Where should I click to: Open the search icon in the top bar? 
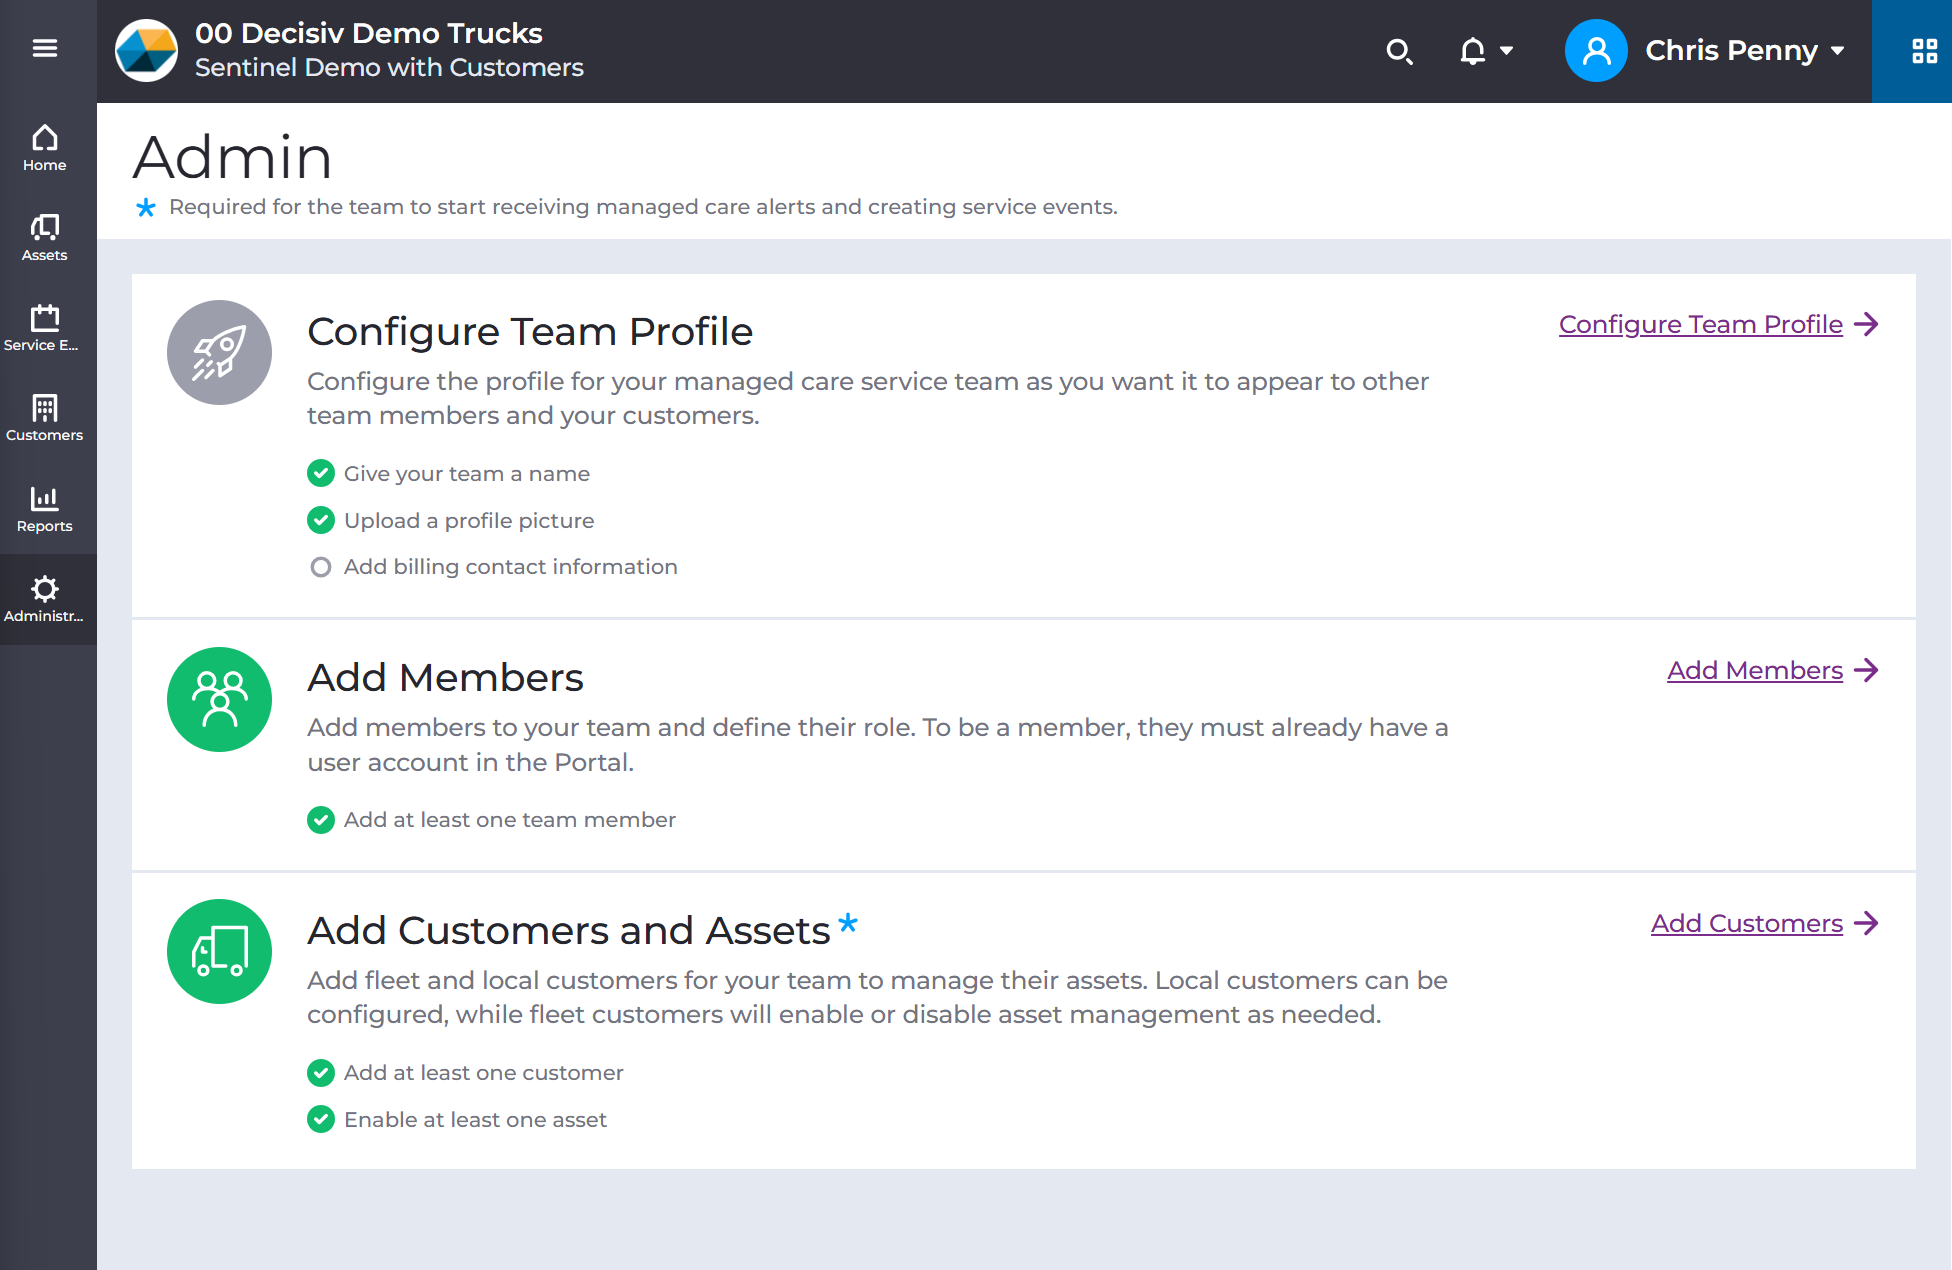click(x=1400, y=51)
